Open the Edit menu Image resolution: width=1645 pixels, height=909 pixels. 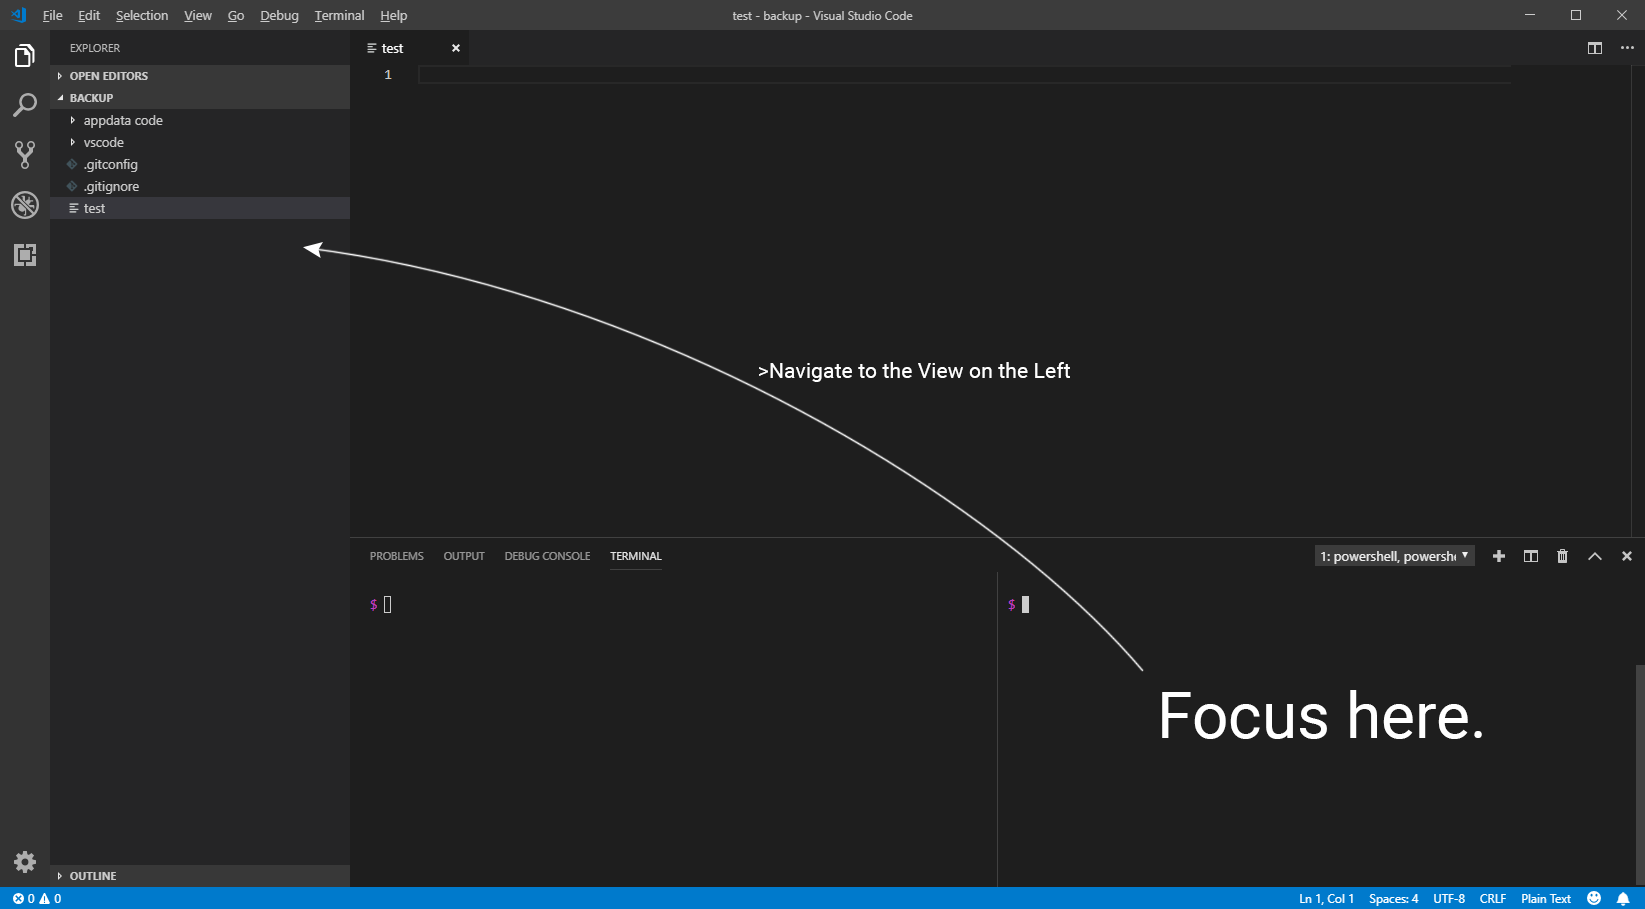(x=89, y=15)
